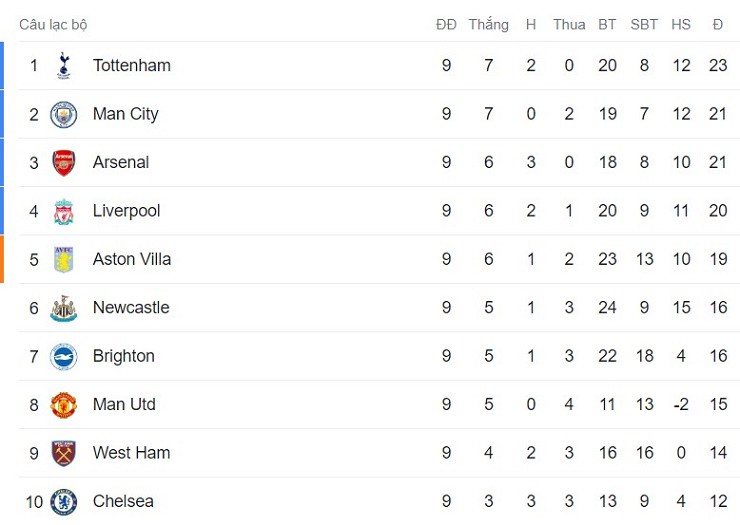Click the orange qualification marker beside Aston Villa
This screenshot has width=740, height=525.
tap(2, 260)
